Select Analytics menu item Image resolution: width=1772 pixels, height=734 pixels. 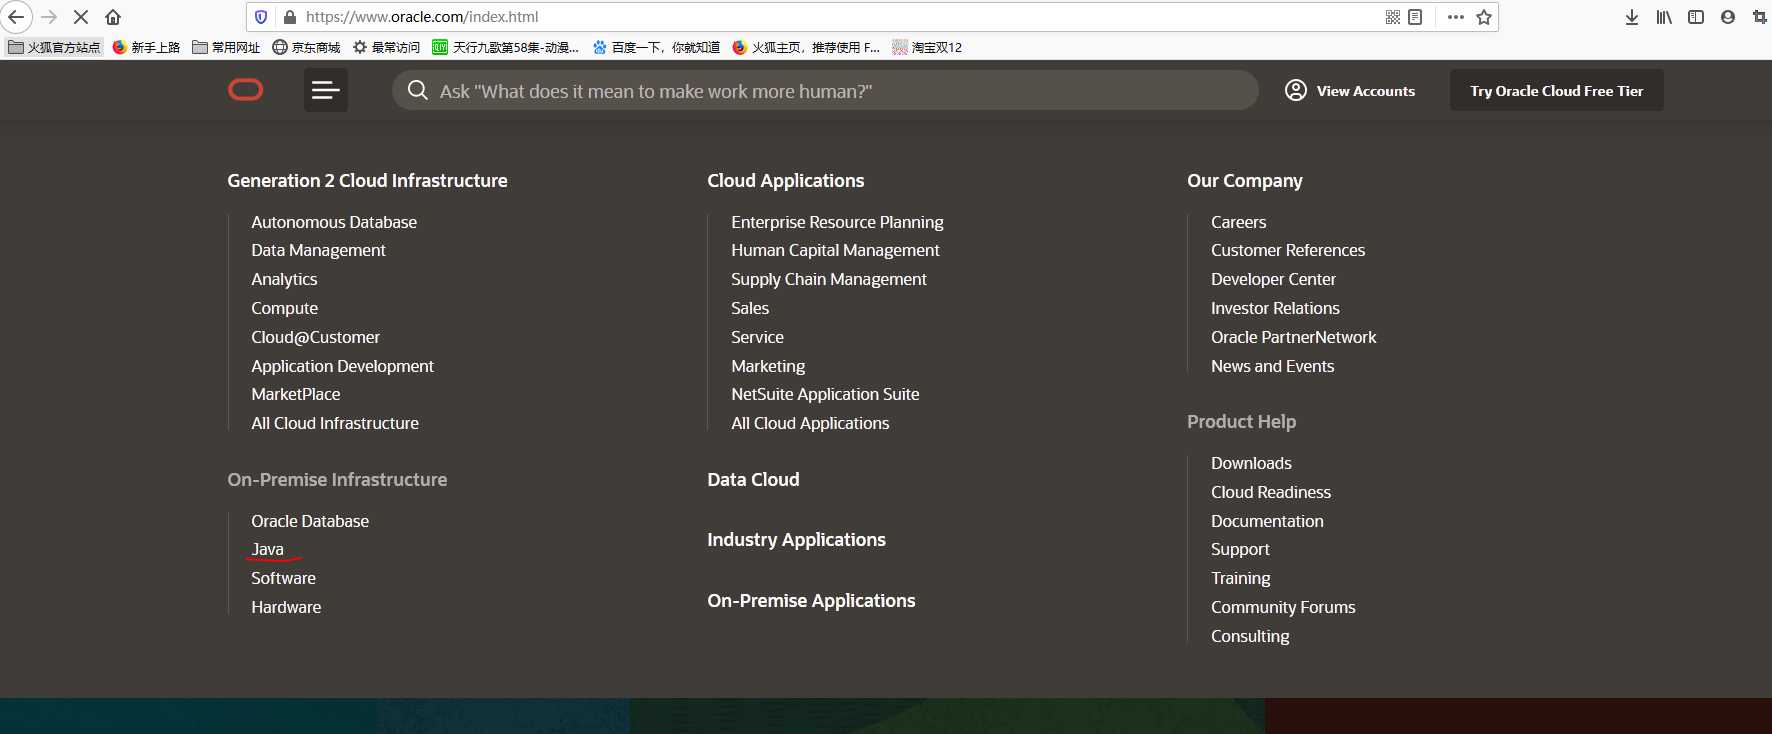tap(284, 279)
